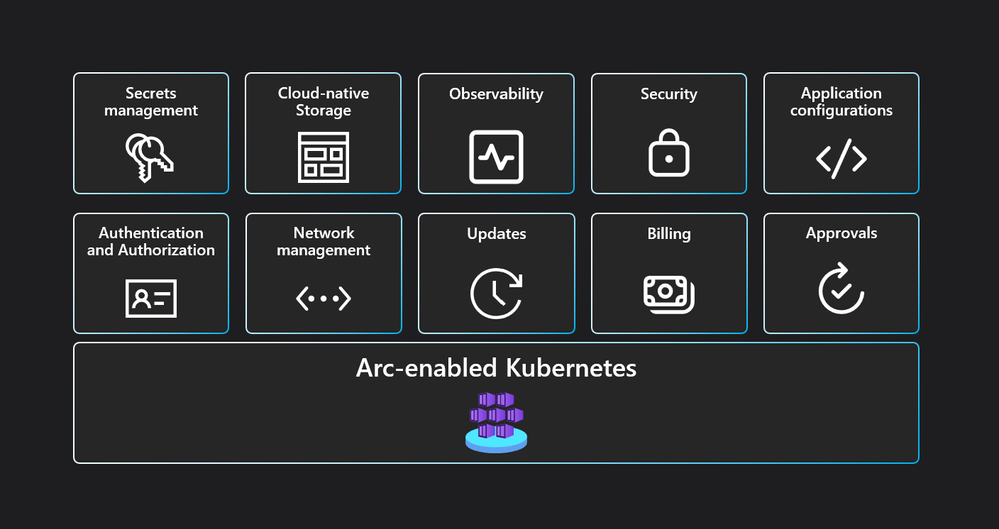Image resolution: width=999 pixels, height=529 pixels.
Task: Select the 'Application configurations' label
Action: (x=841, y=102)
